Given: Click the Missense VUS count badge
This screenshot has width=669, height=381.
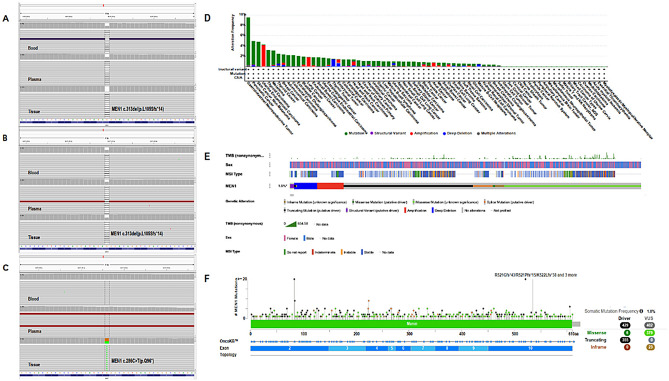Looking at the screenshot, I should (650, 333).
